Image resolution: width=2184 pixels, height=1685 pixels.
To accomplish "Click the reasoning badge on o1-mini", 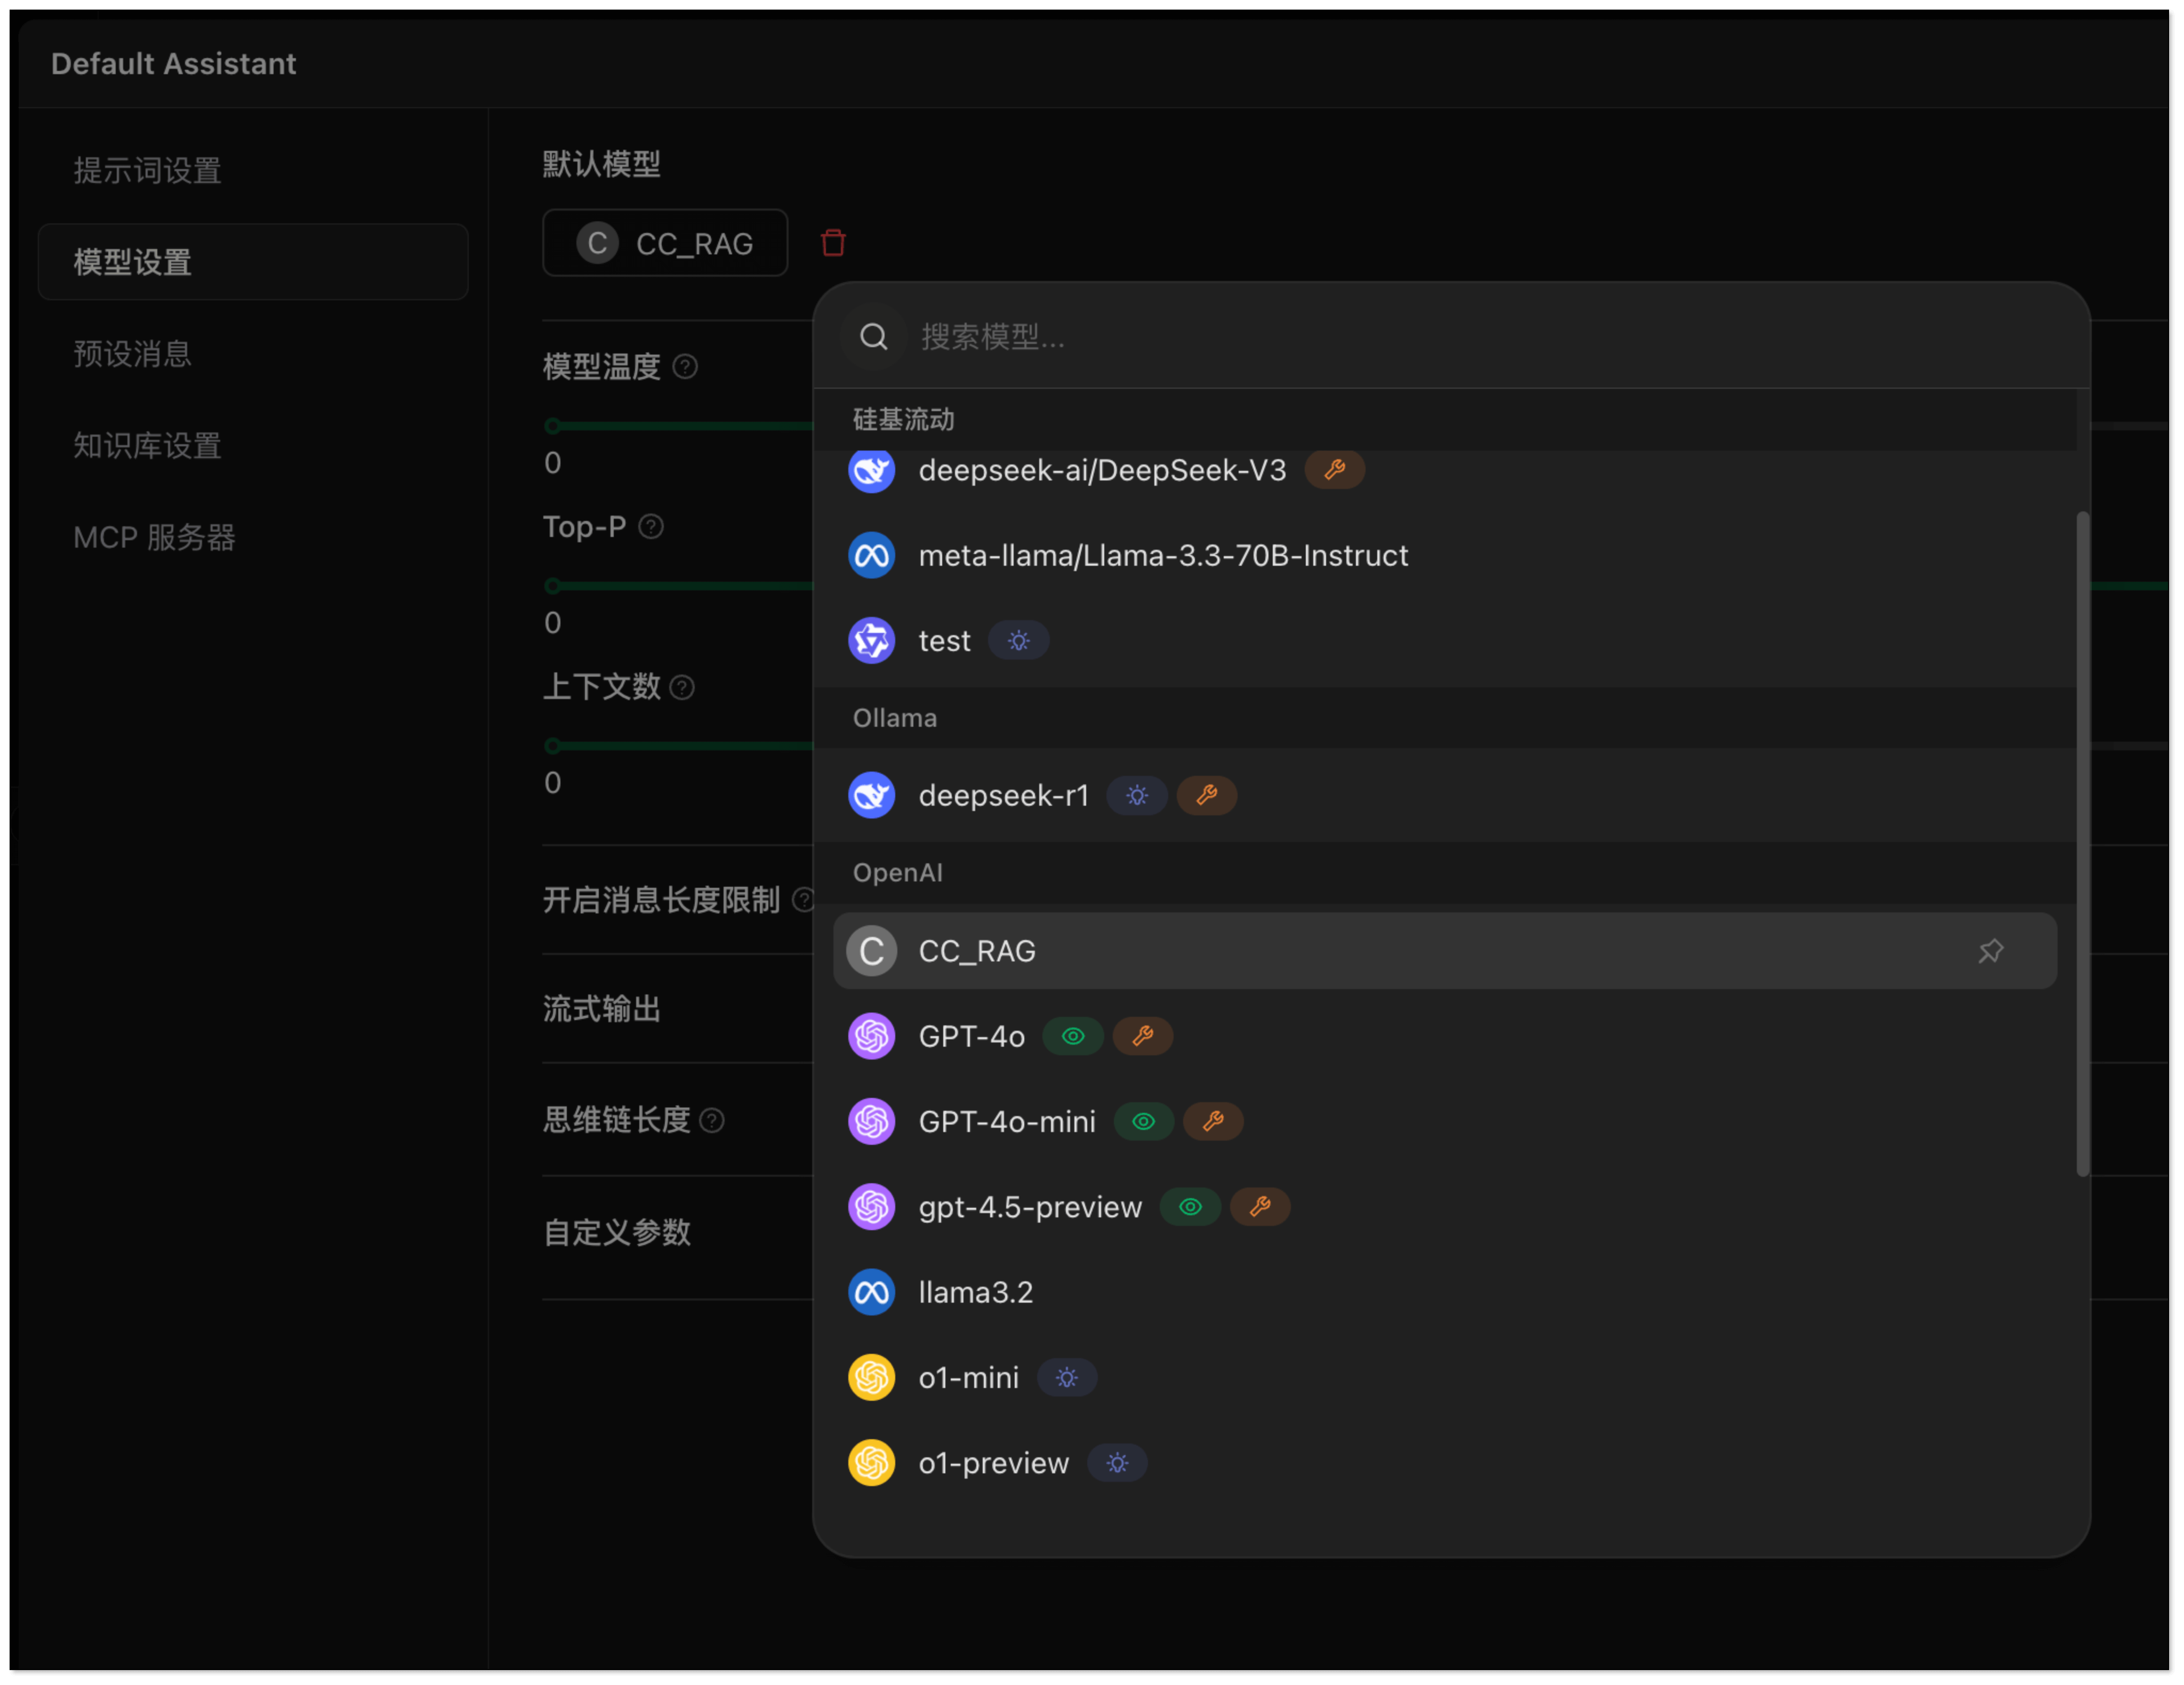I will 1067,1378.
